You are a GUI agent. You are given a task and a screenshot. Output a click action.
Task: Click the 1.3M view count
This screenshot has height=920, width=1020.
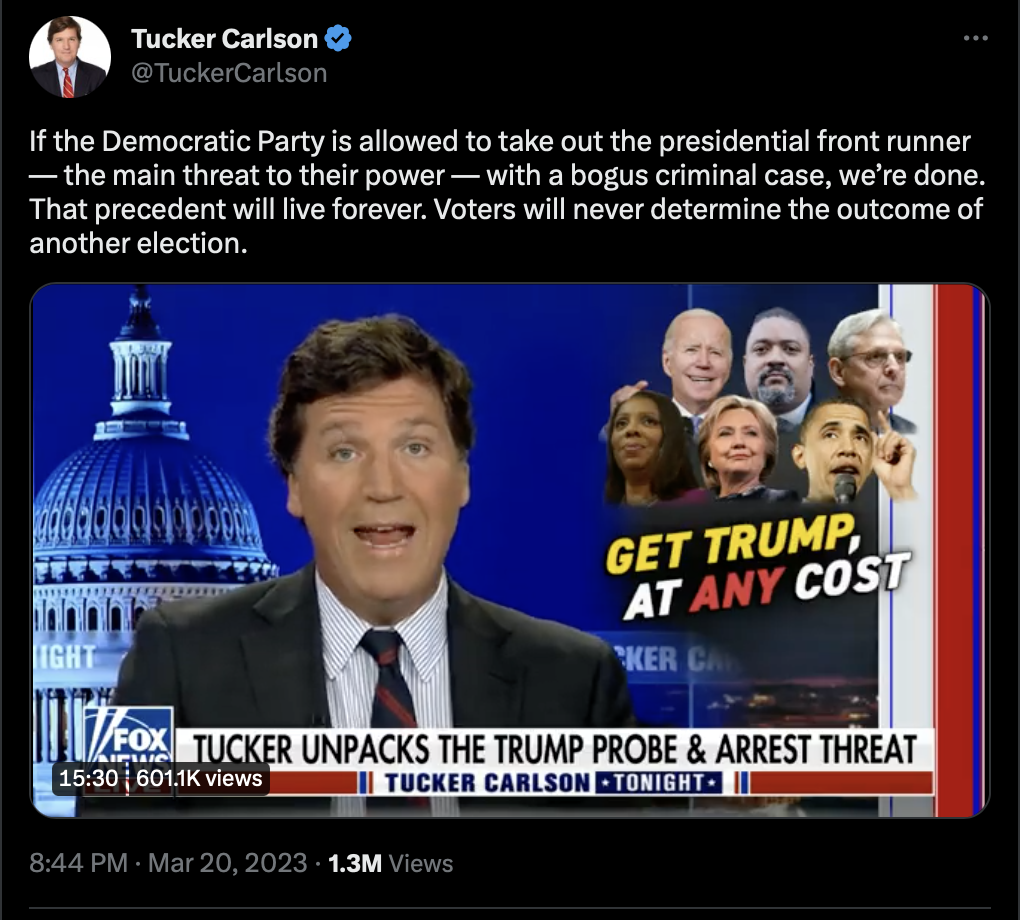pyautogui.click(x=355, y=863)
